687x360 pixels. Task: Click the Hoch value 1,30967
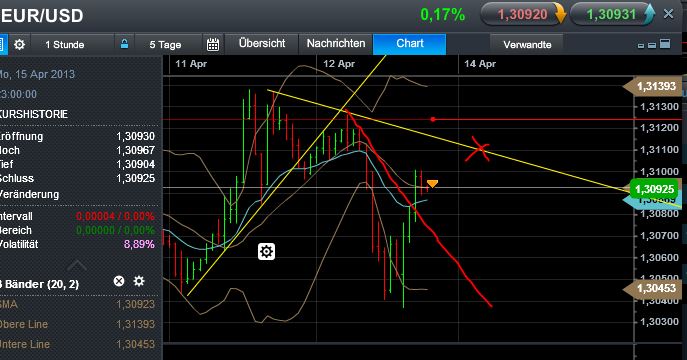coord(135,150)
